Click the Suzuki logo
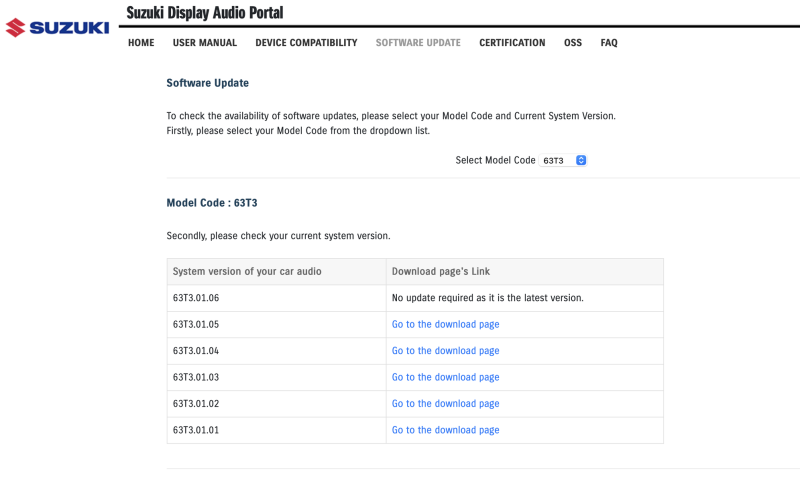This screenshot has width=800, height=485. (57, 28)
